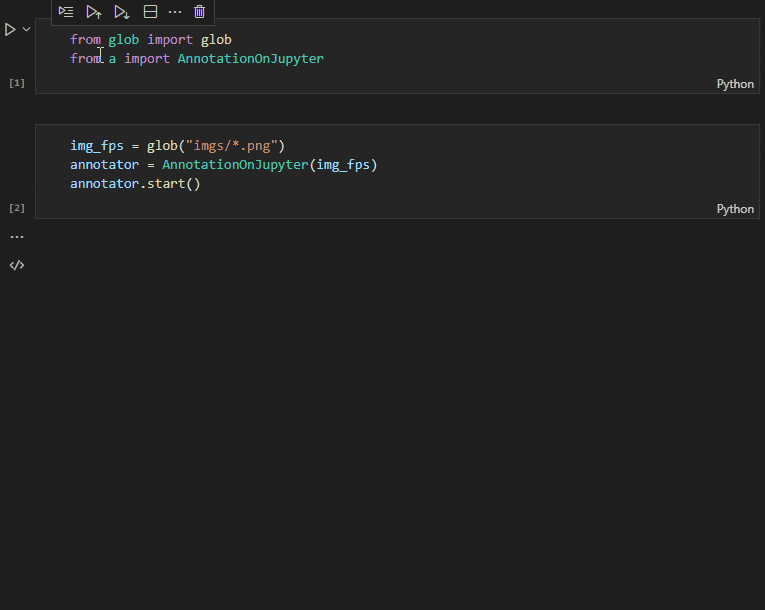Change second cell's Python language mode
The image size is (765, 610).
pos(735,209)
